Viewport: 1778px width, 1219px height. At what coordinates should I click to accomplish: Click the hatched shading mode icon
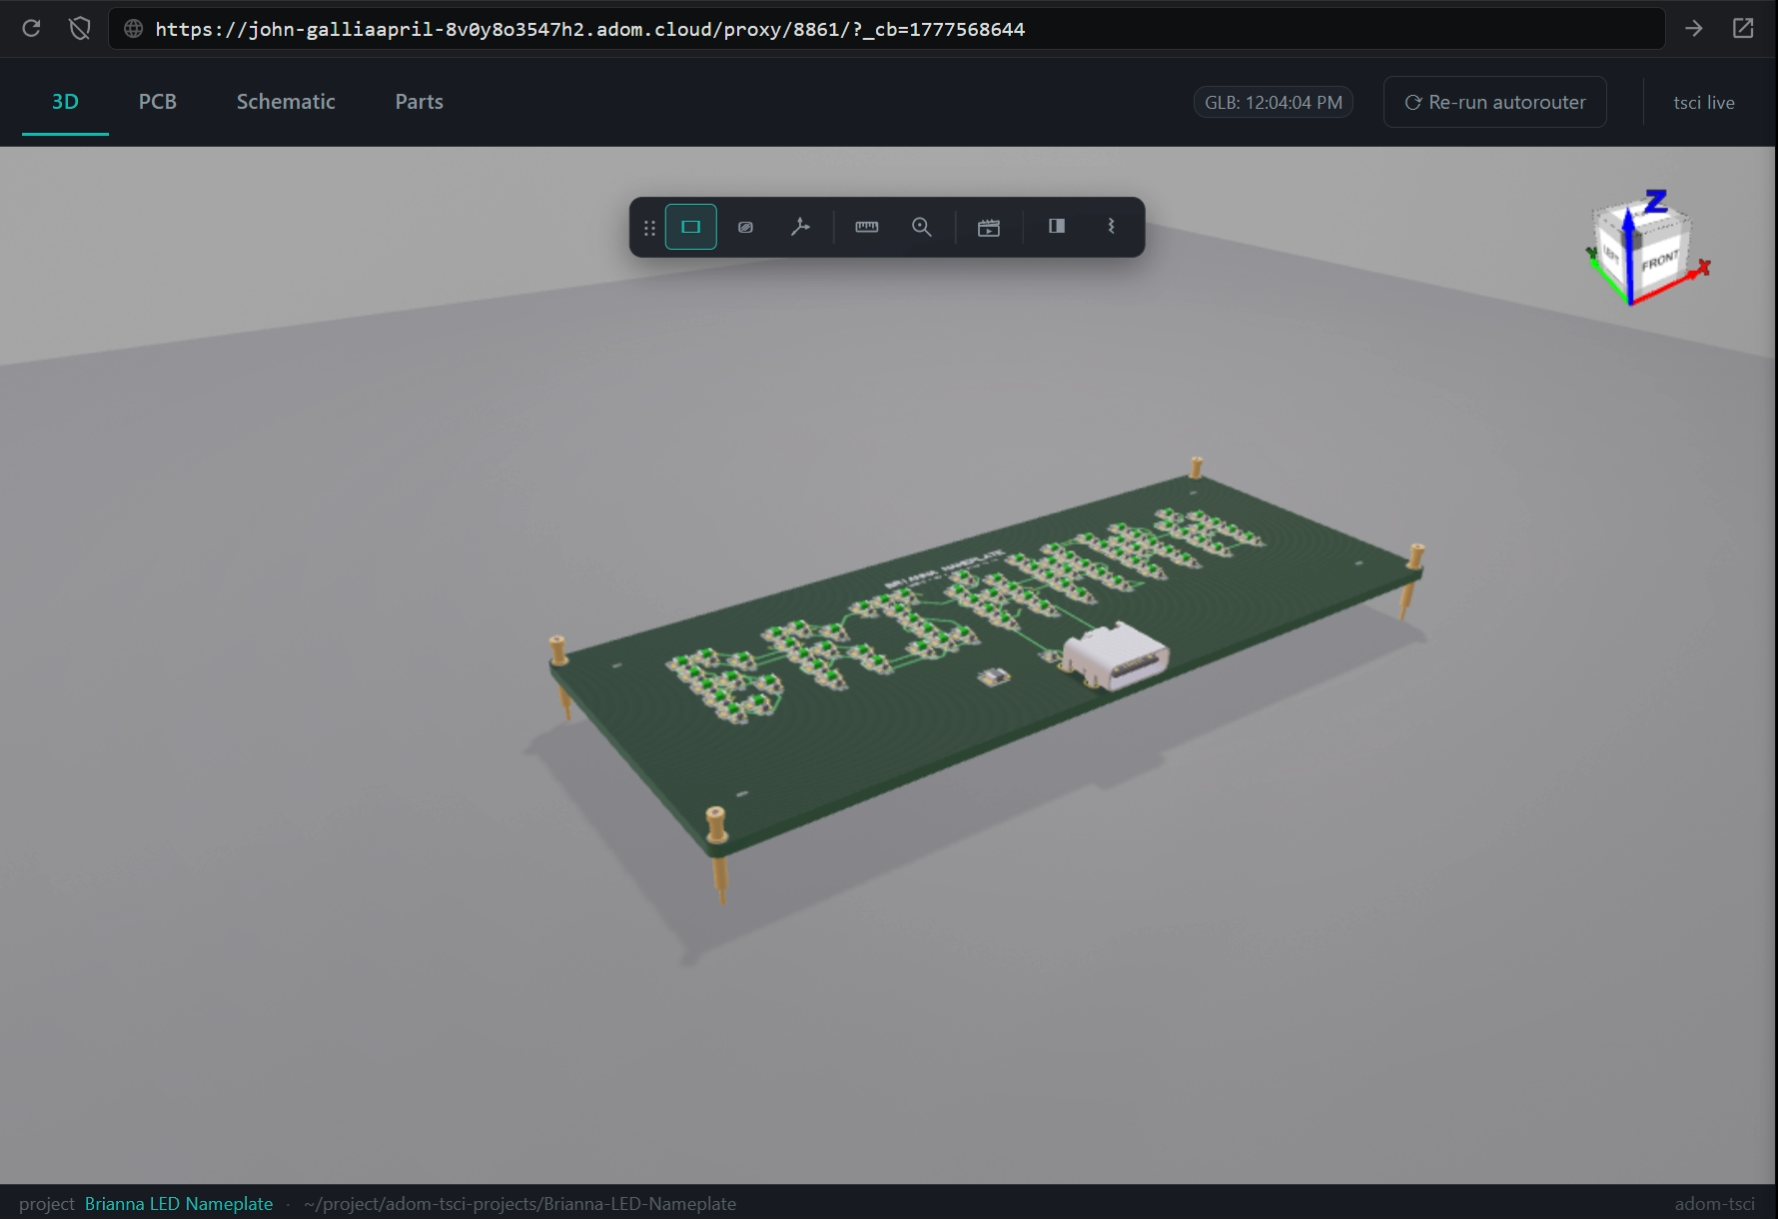tap(745, 227)
